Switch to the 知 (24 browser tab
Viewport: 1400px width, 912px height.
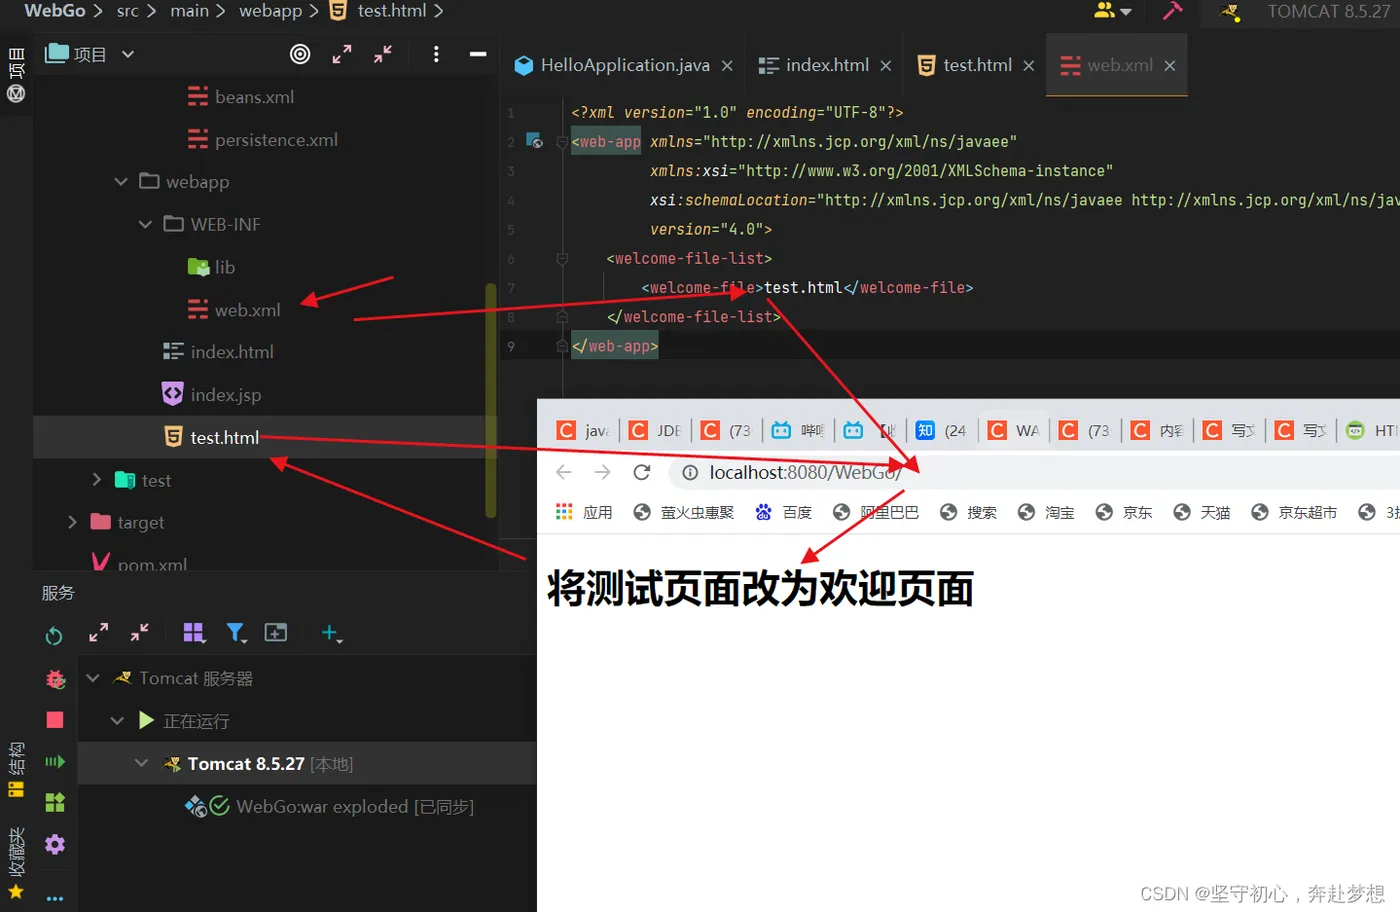(x=941, y=430)
